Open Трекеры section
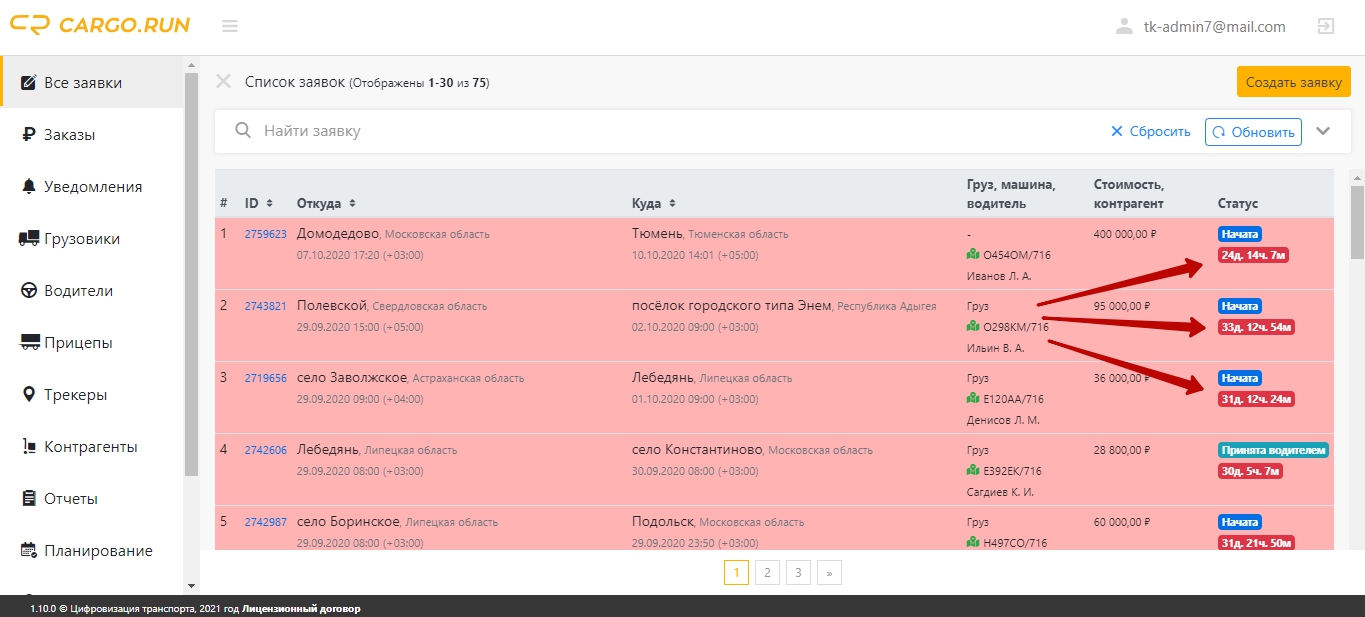Image resolution: width=1365 pixels, height=617 pixels. [92, 394]
